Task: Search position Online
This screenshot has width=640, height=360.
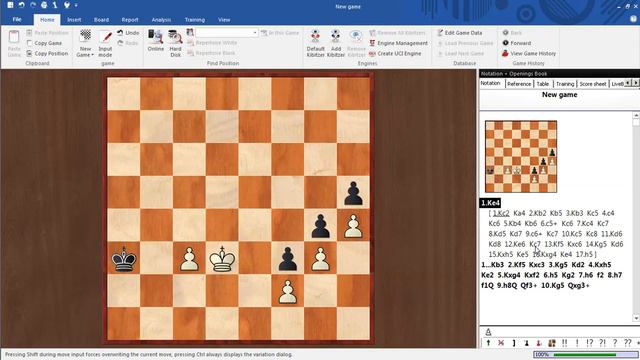Action: (156, 40)
